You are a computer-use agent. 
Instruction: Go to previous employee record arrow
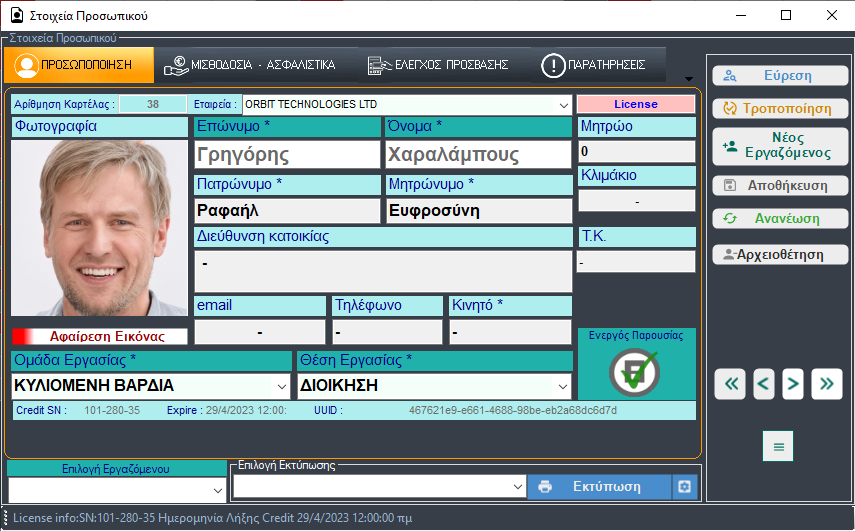763,383
